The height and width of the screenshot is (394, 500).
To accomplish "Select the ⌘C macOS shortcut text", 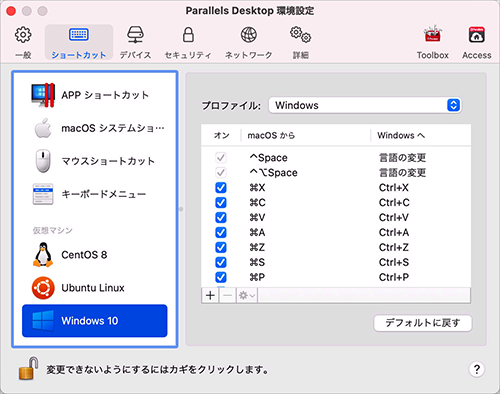I will (x=257, y=203).
